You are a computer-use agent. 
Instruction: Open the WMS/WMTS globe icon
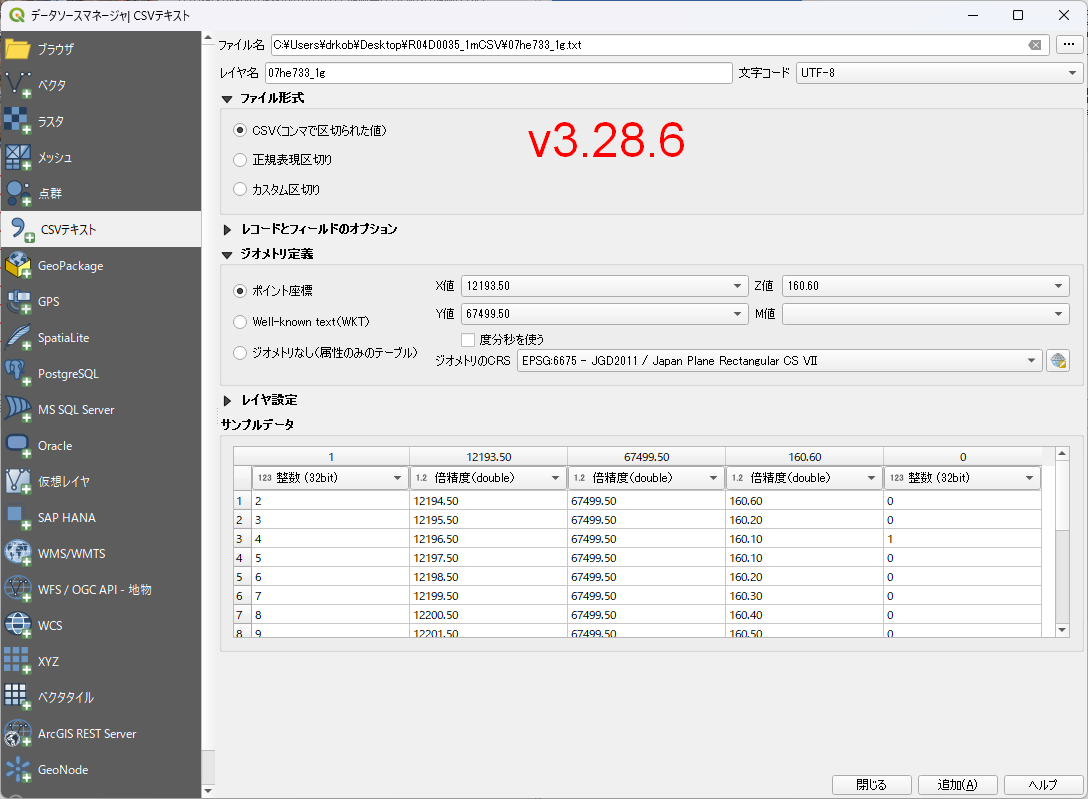pyautogui.click(x=18, y=553)
